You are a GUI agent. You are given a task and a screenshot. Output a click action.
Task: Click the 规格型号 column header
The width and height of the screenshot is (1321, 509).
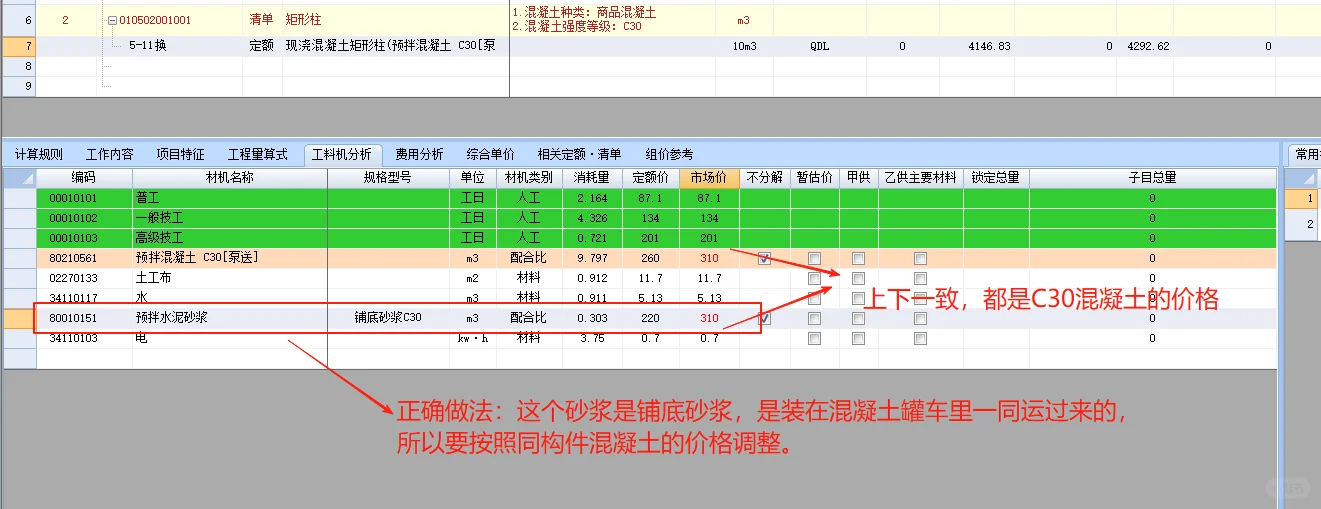pos(388,178)
